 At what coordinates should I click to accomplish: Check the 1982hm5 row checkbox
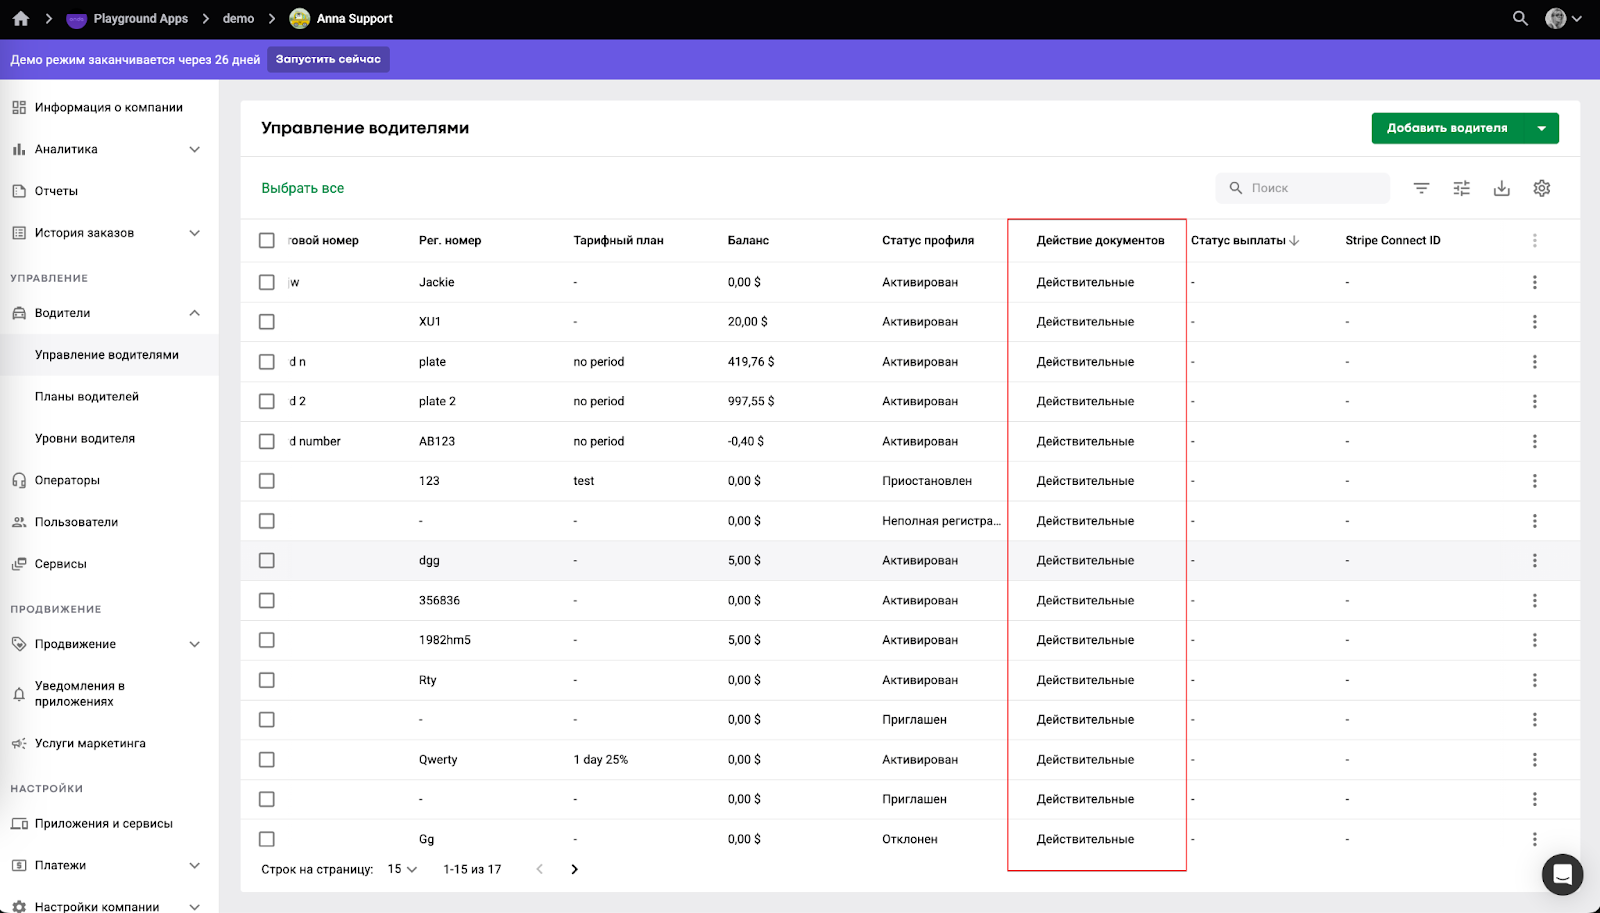(x=266, y=640)
